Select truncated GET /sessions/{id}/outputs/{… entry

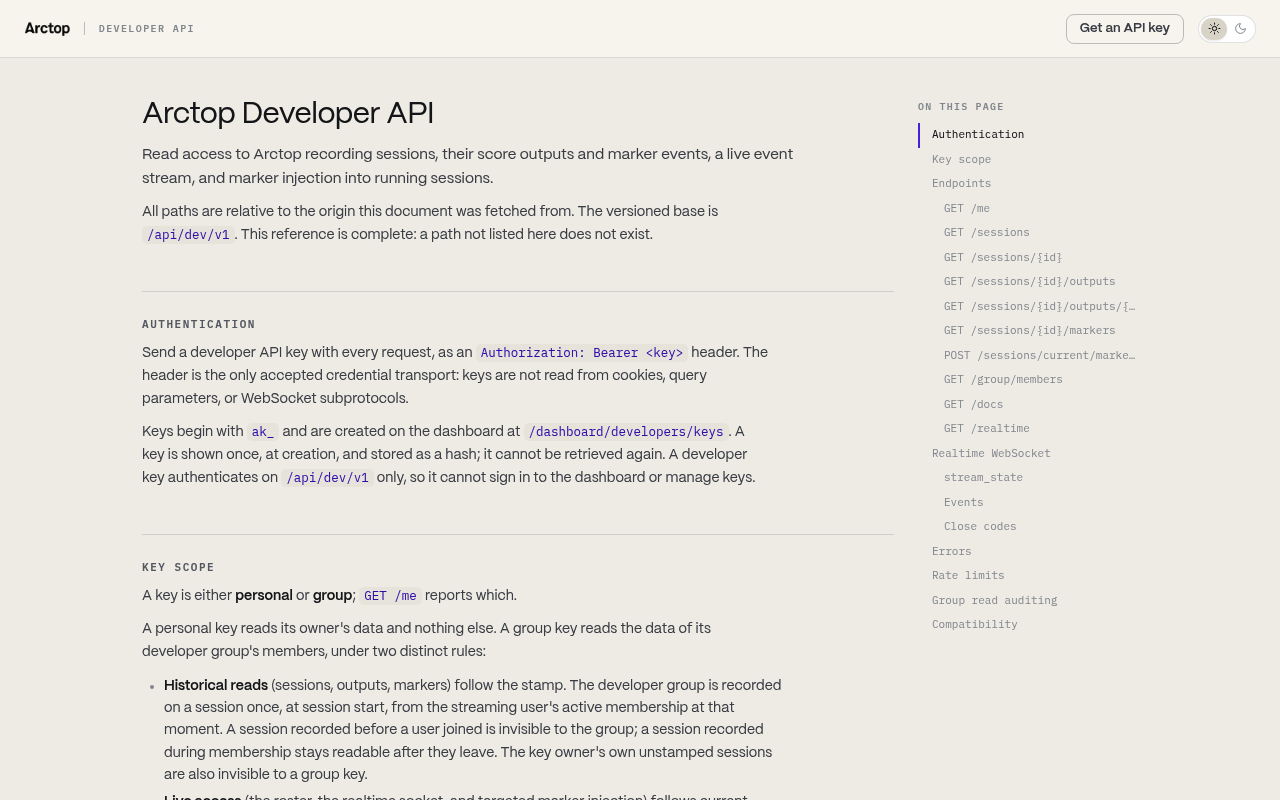1039,307
